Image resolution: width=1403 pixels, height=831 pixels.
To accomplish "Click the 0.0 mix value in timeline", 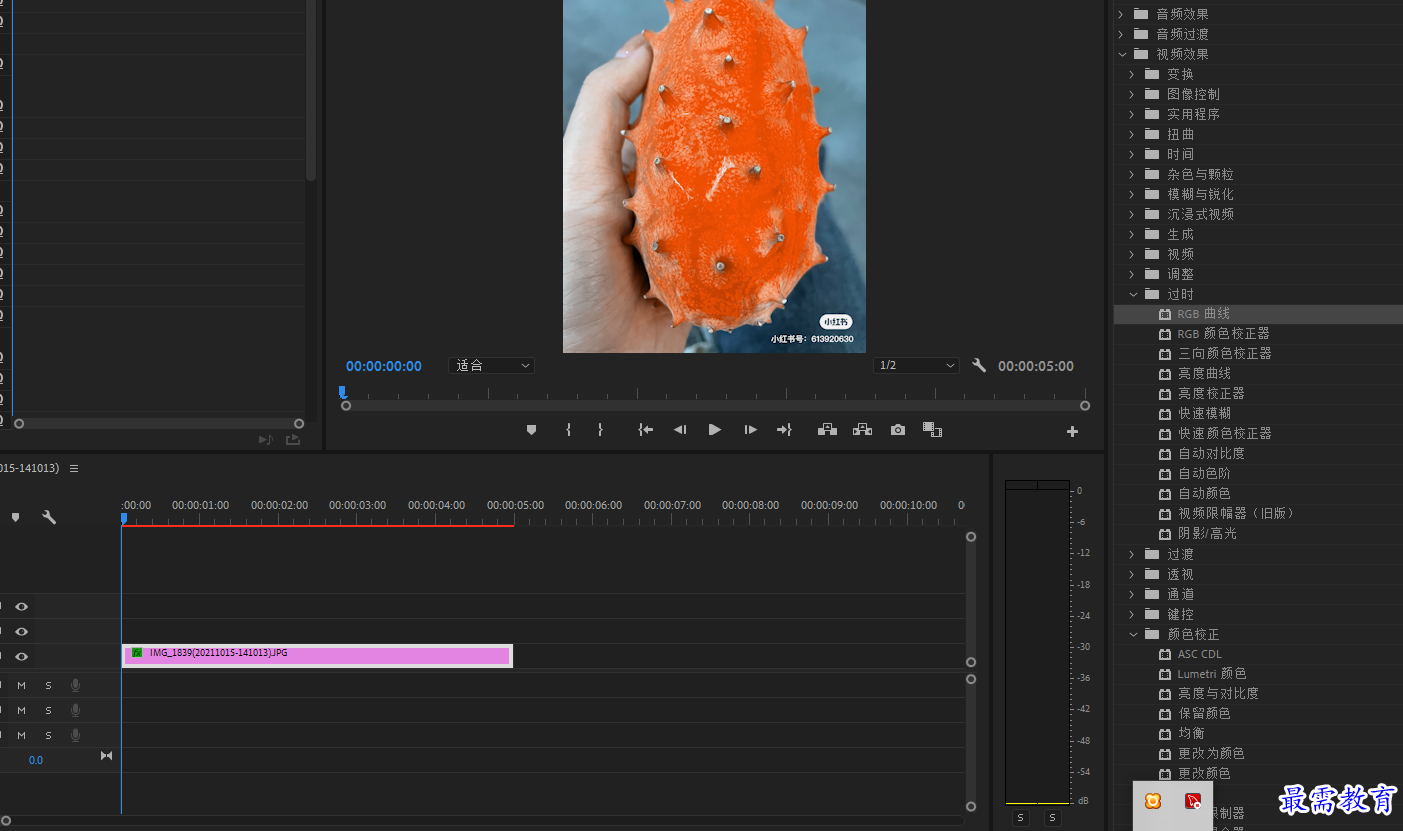I will [36, 760].
